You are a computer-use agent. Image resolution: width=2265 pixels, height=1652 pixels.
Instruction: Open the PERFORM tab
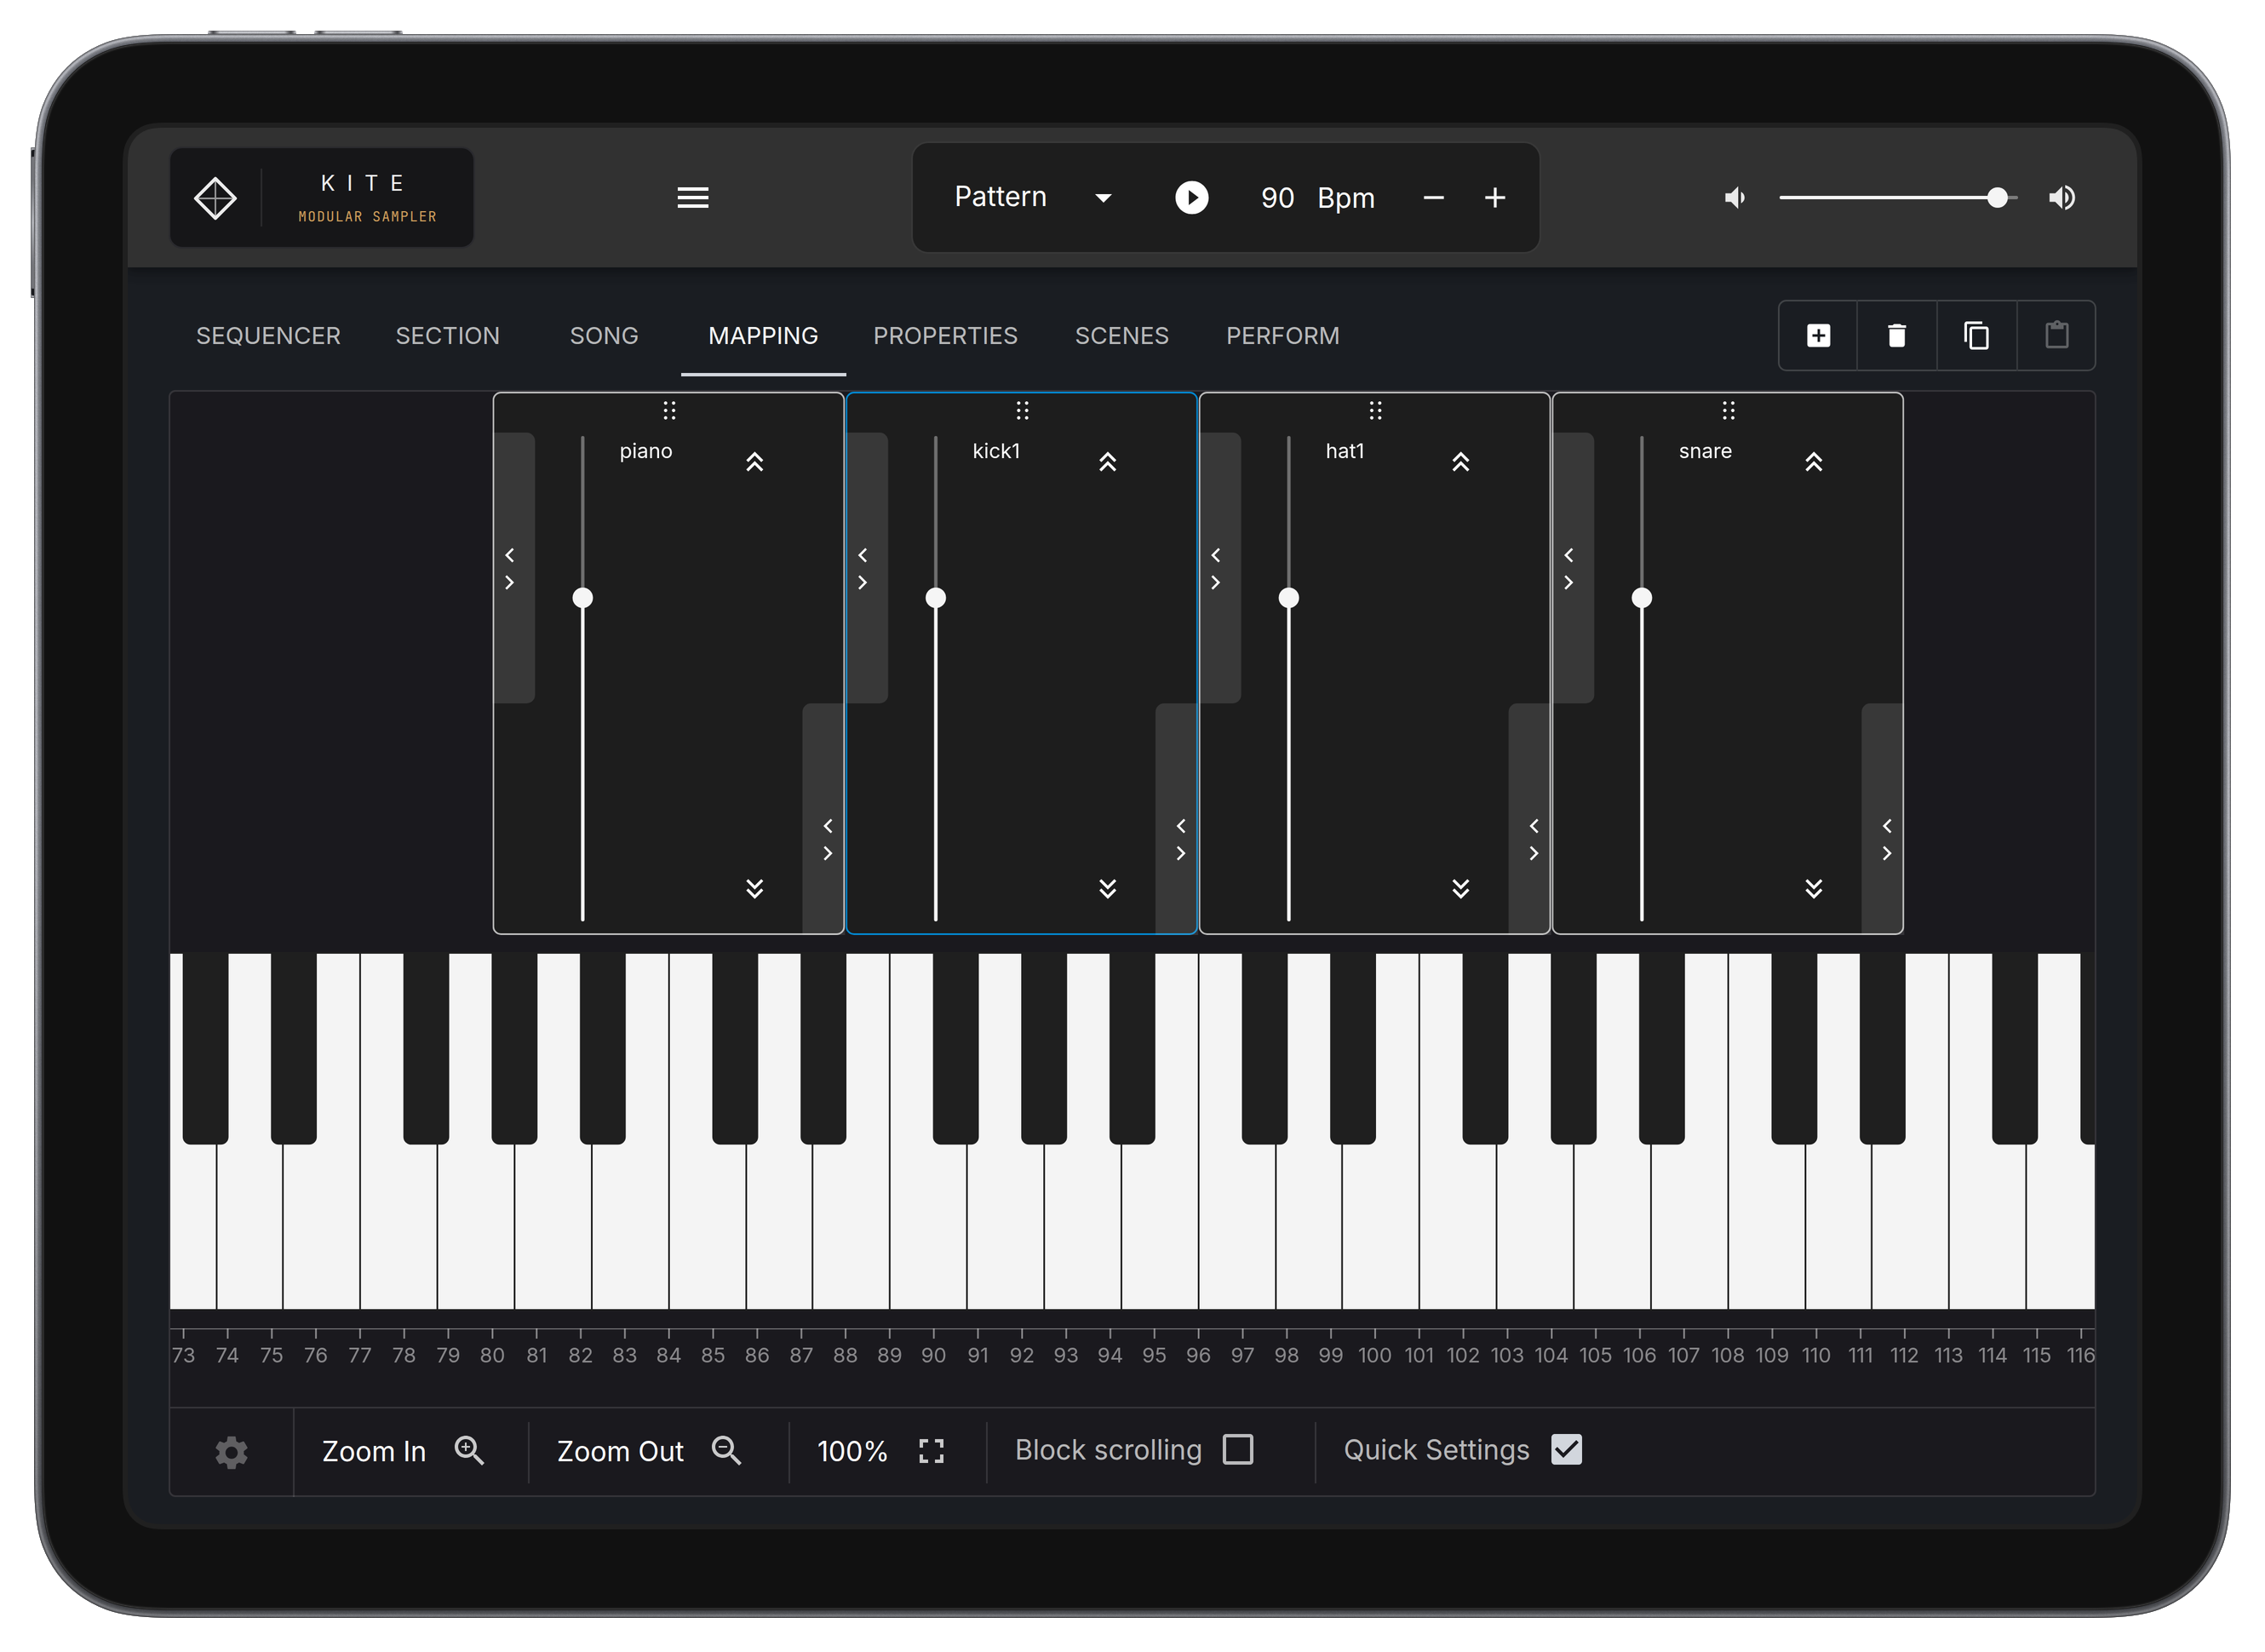pos(1282,336)
